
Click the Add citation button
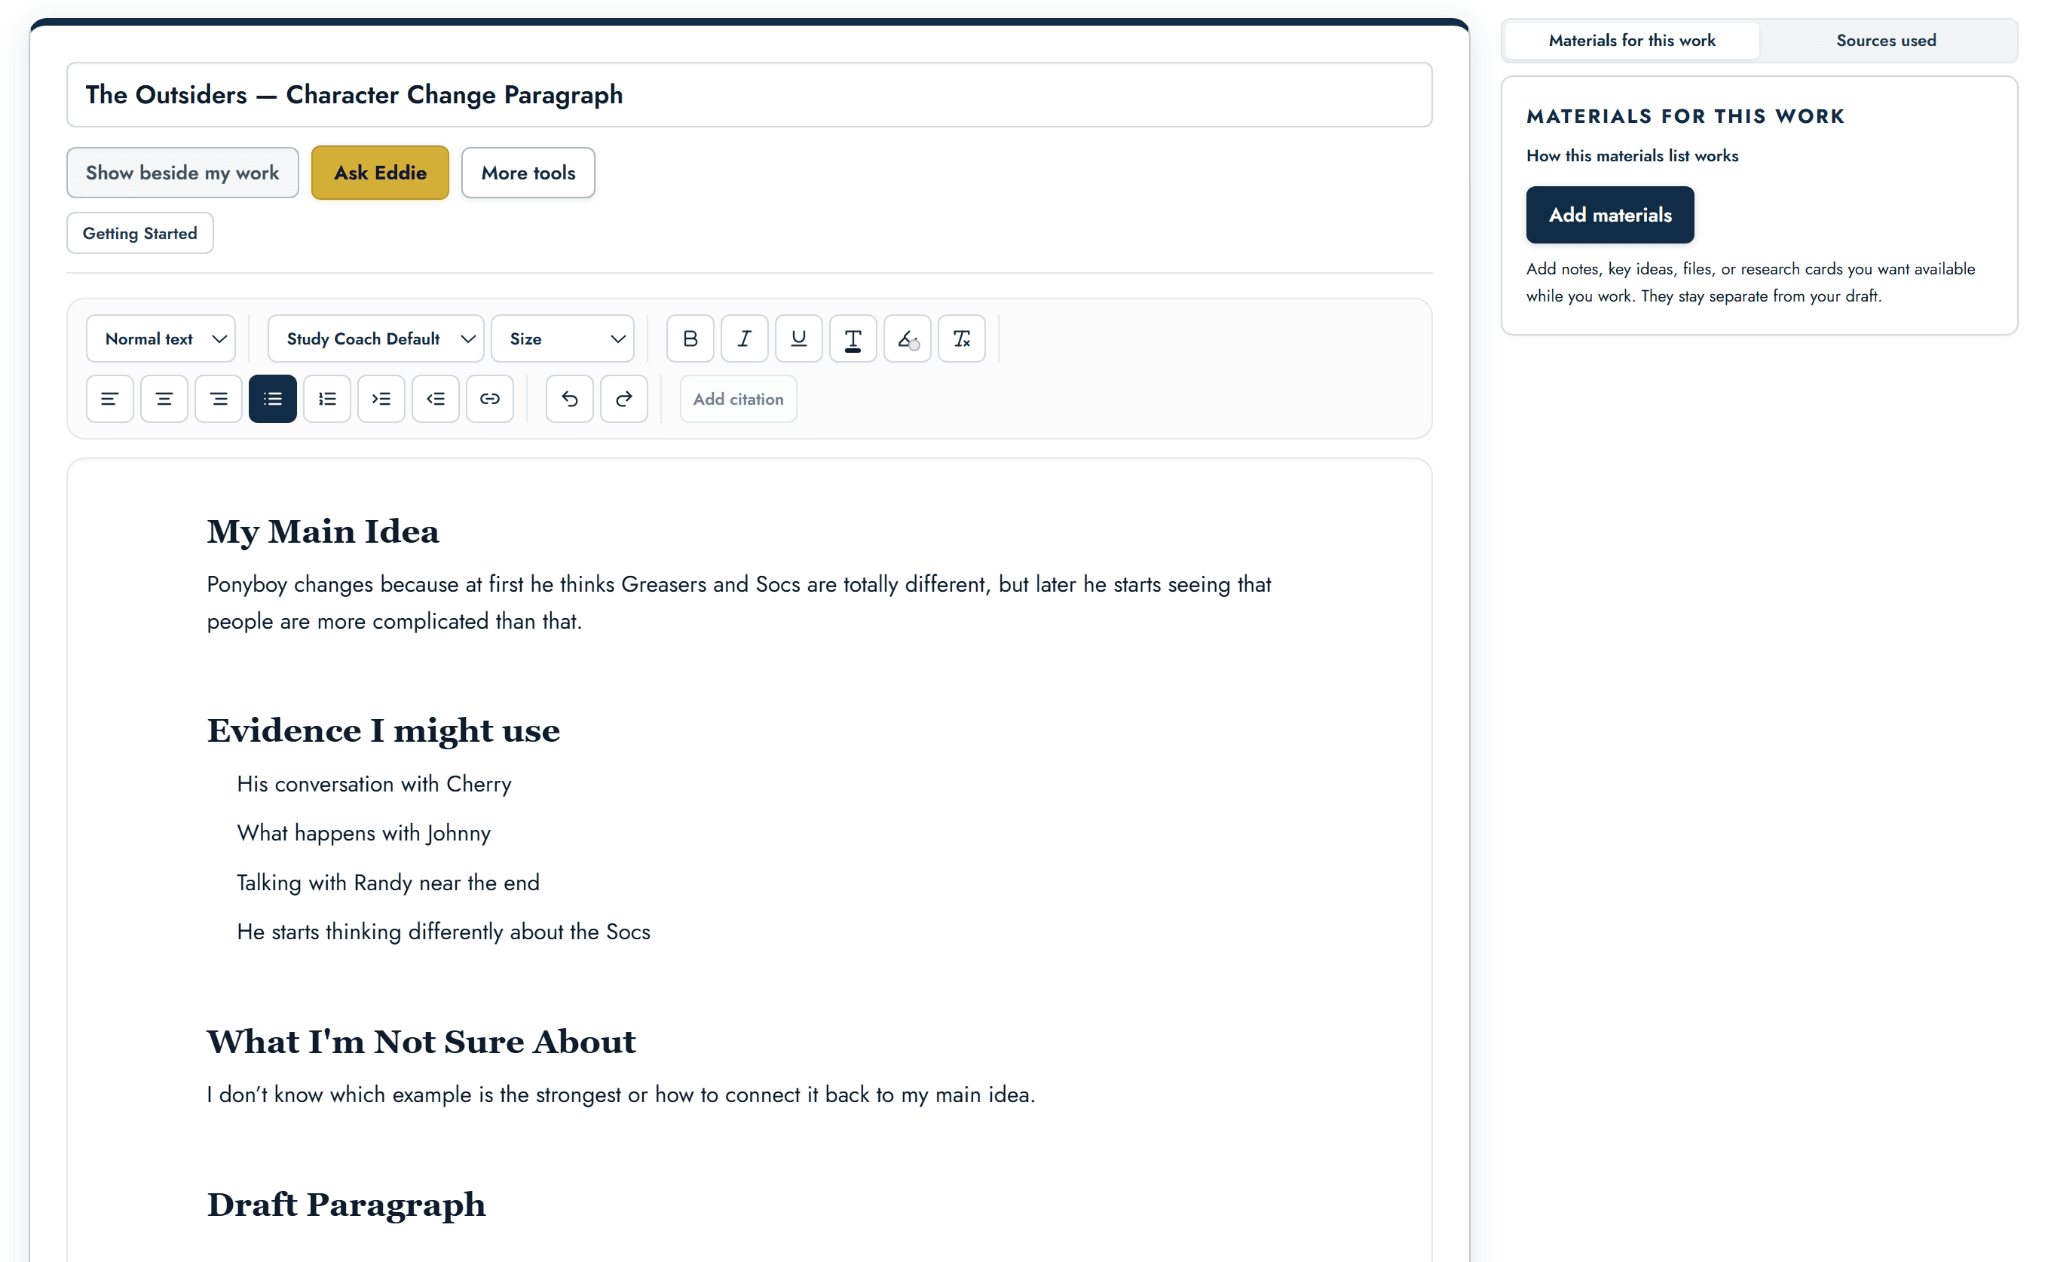[738, 399]
